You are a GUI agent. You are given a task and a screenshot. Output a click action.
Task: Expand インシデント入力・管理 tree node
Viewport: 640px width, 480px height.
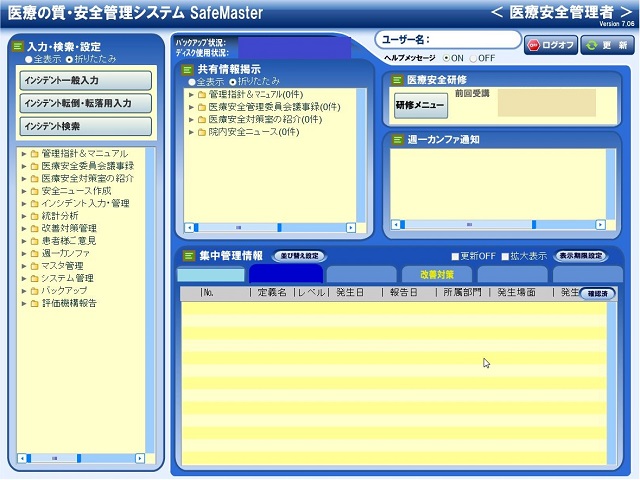pos(24,204)
